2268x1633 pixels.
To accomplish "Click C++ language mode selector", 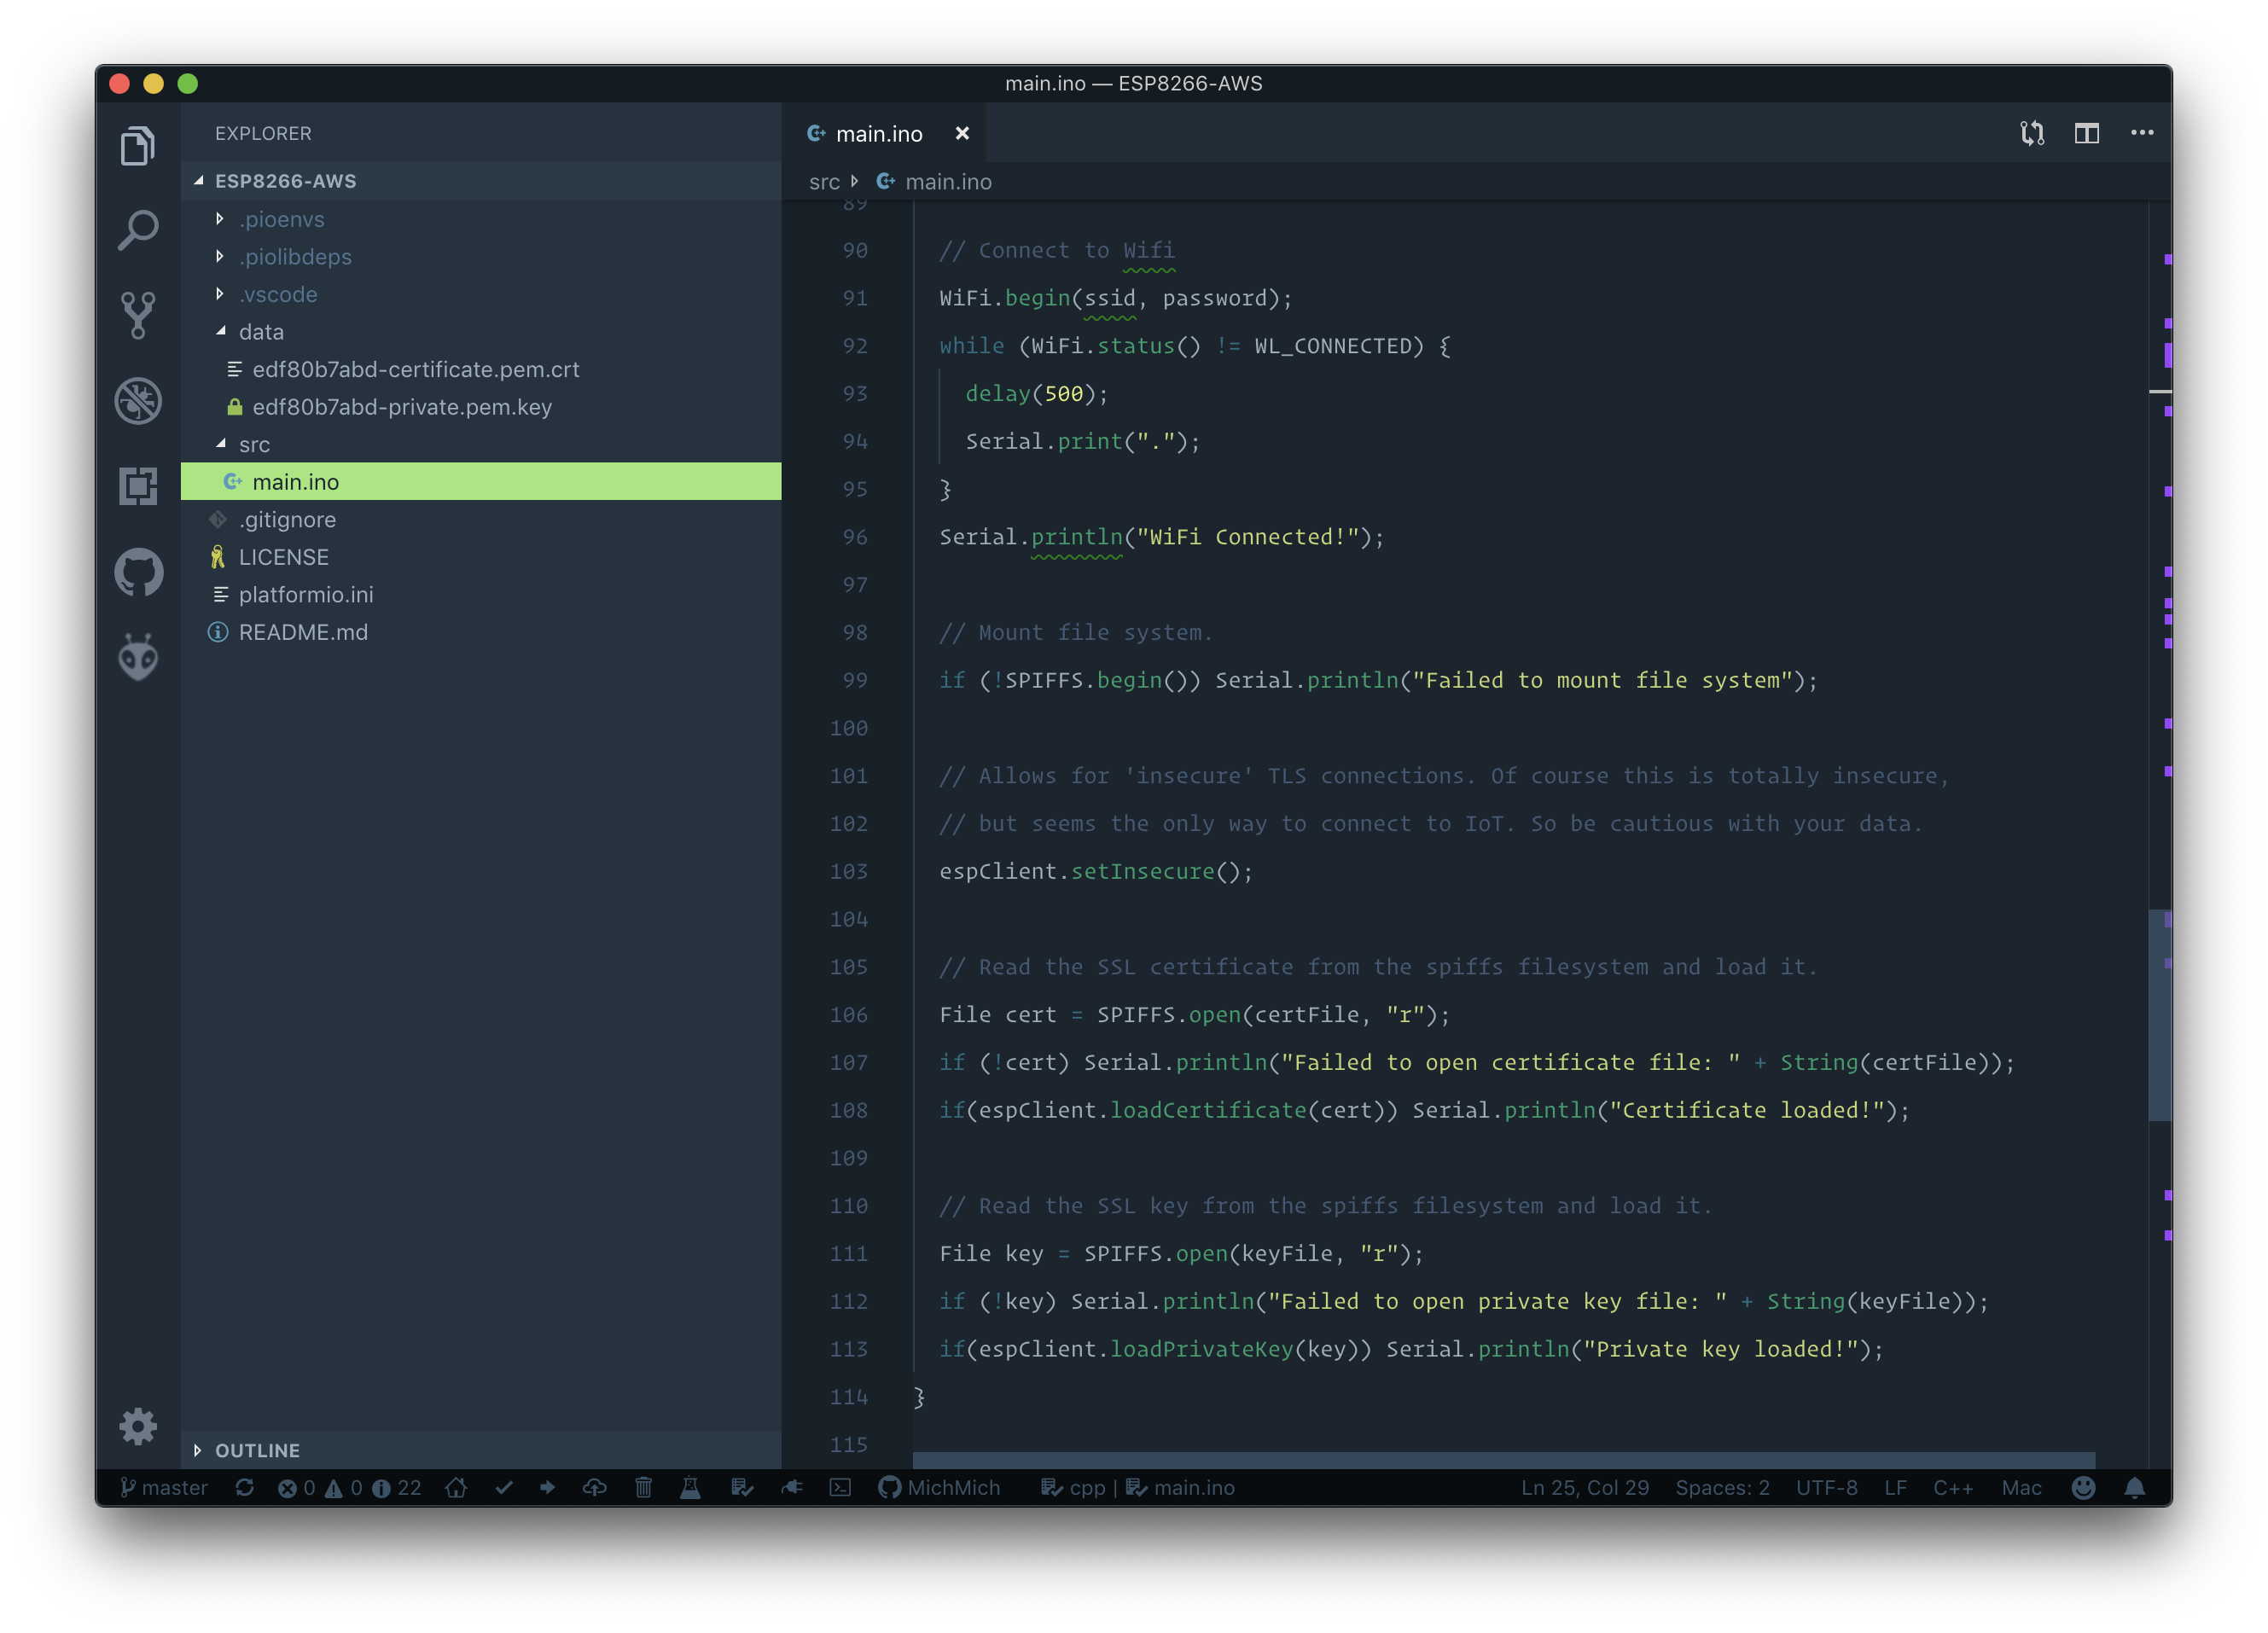I will (1952, 1487).
